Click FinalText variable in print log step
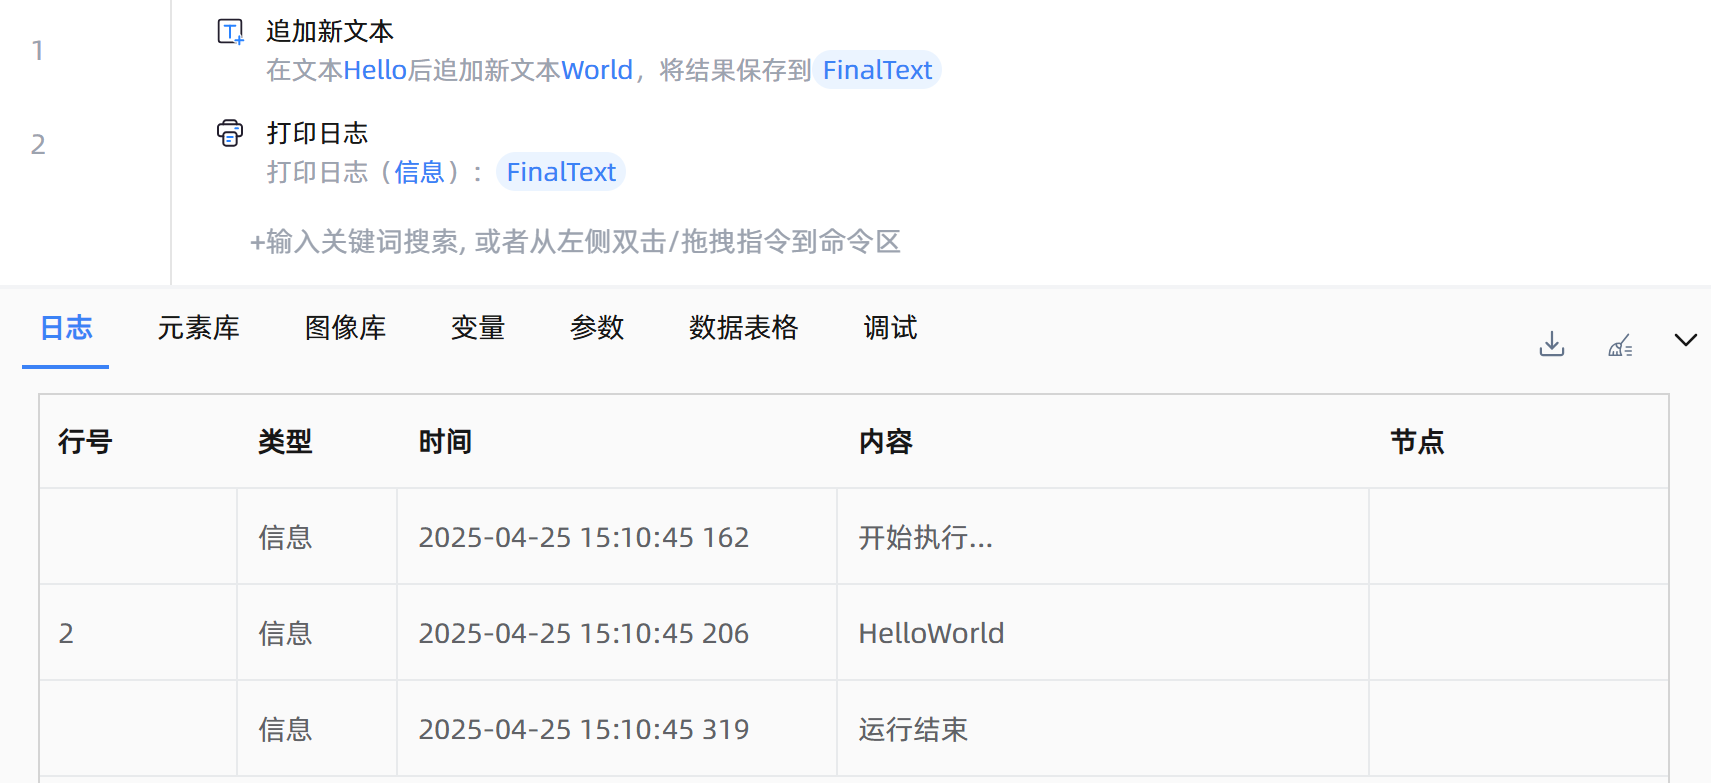 tap(561, 172)
